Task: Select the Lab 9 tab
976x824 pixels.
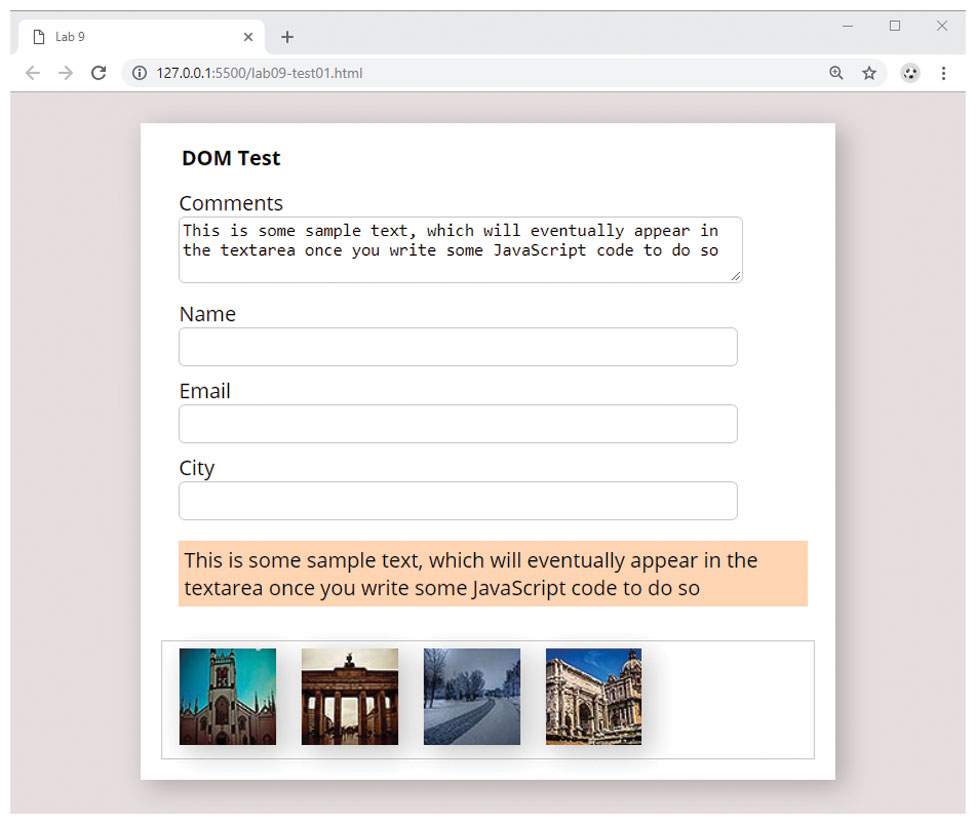Action: coord(130,37)
